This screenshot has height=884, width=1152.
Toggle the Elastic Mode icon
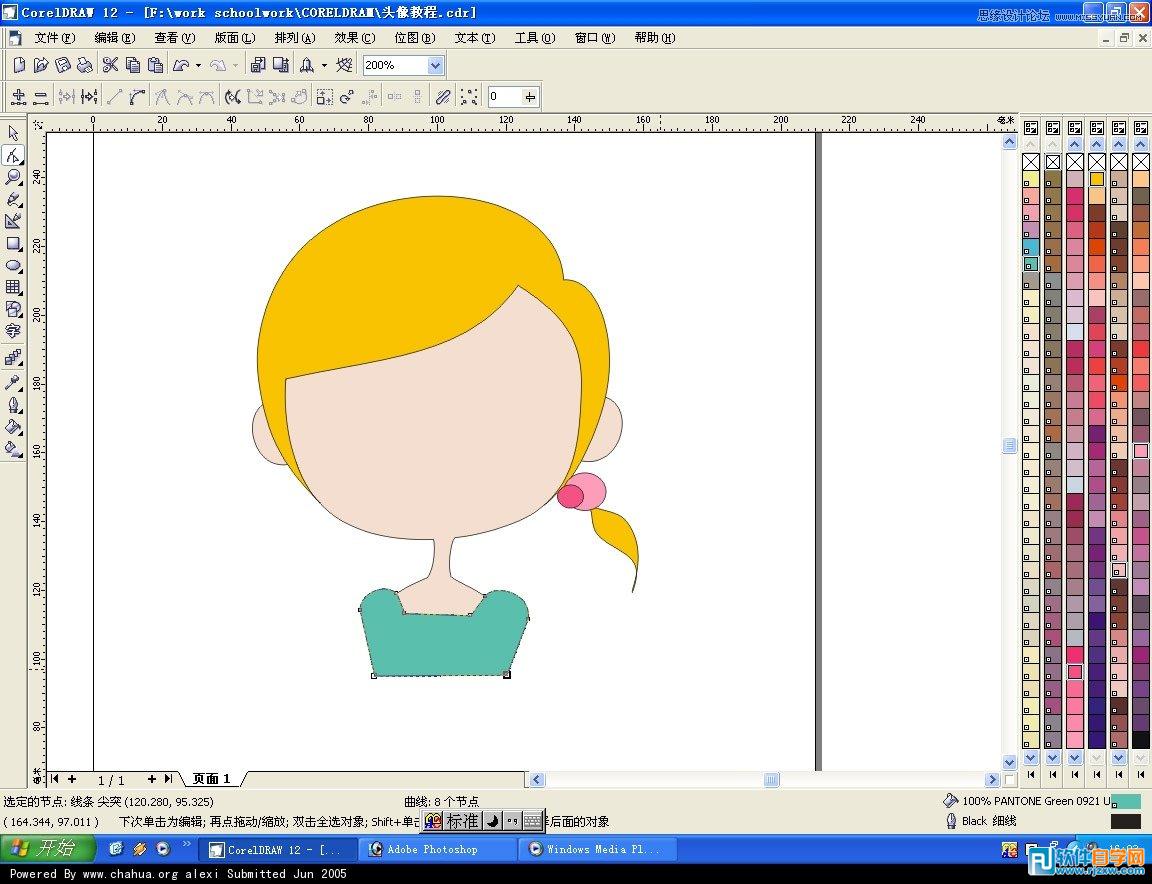coord(443,96)
